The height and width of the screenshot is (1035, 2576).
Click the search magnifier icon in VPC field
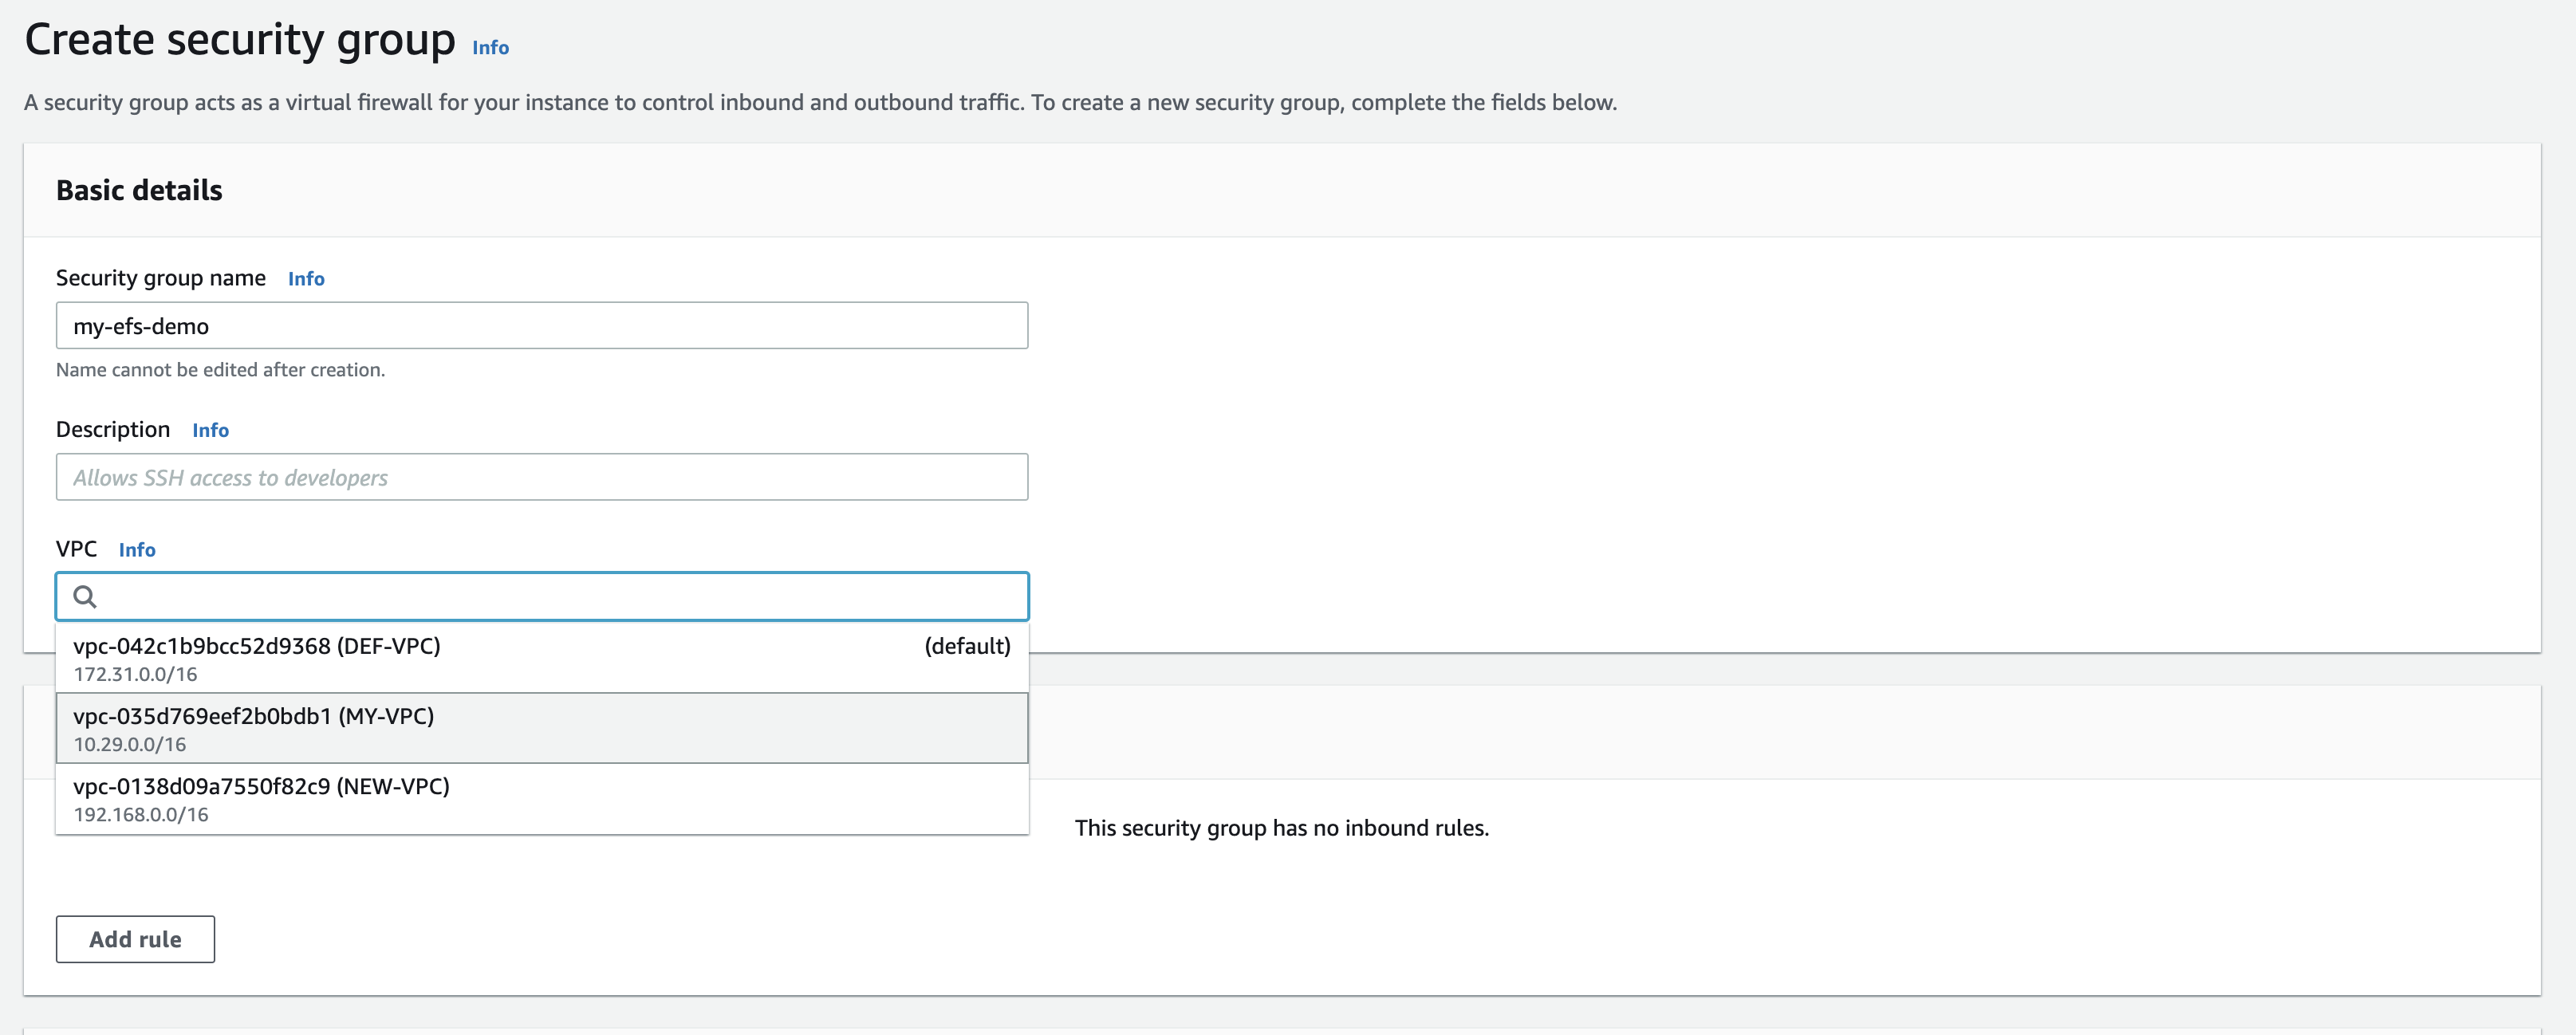(85, 597)
